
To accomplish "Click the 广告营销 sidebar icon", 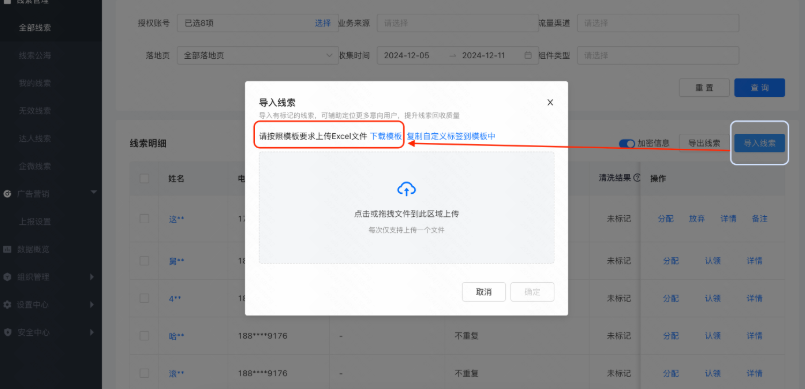I will pos(7,193).
